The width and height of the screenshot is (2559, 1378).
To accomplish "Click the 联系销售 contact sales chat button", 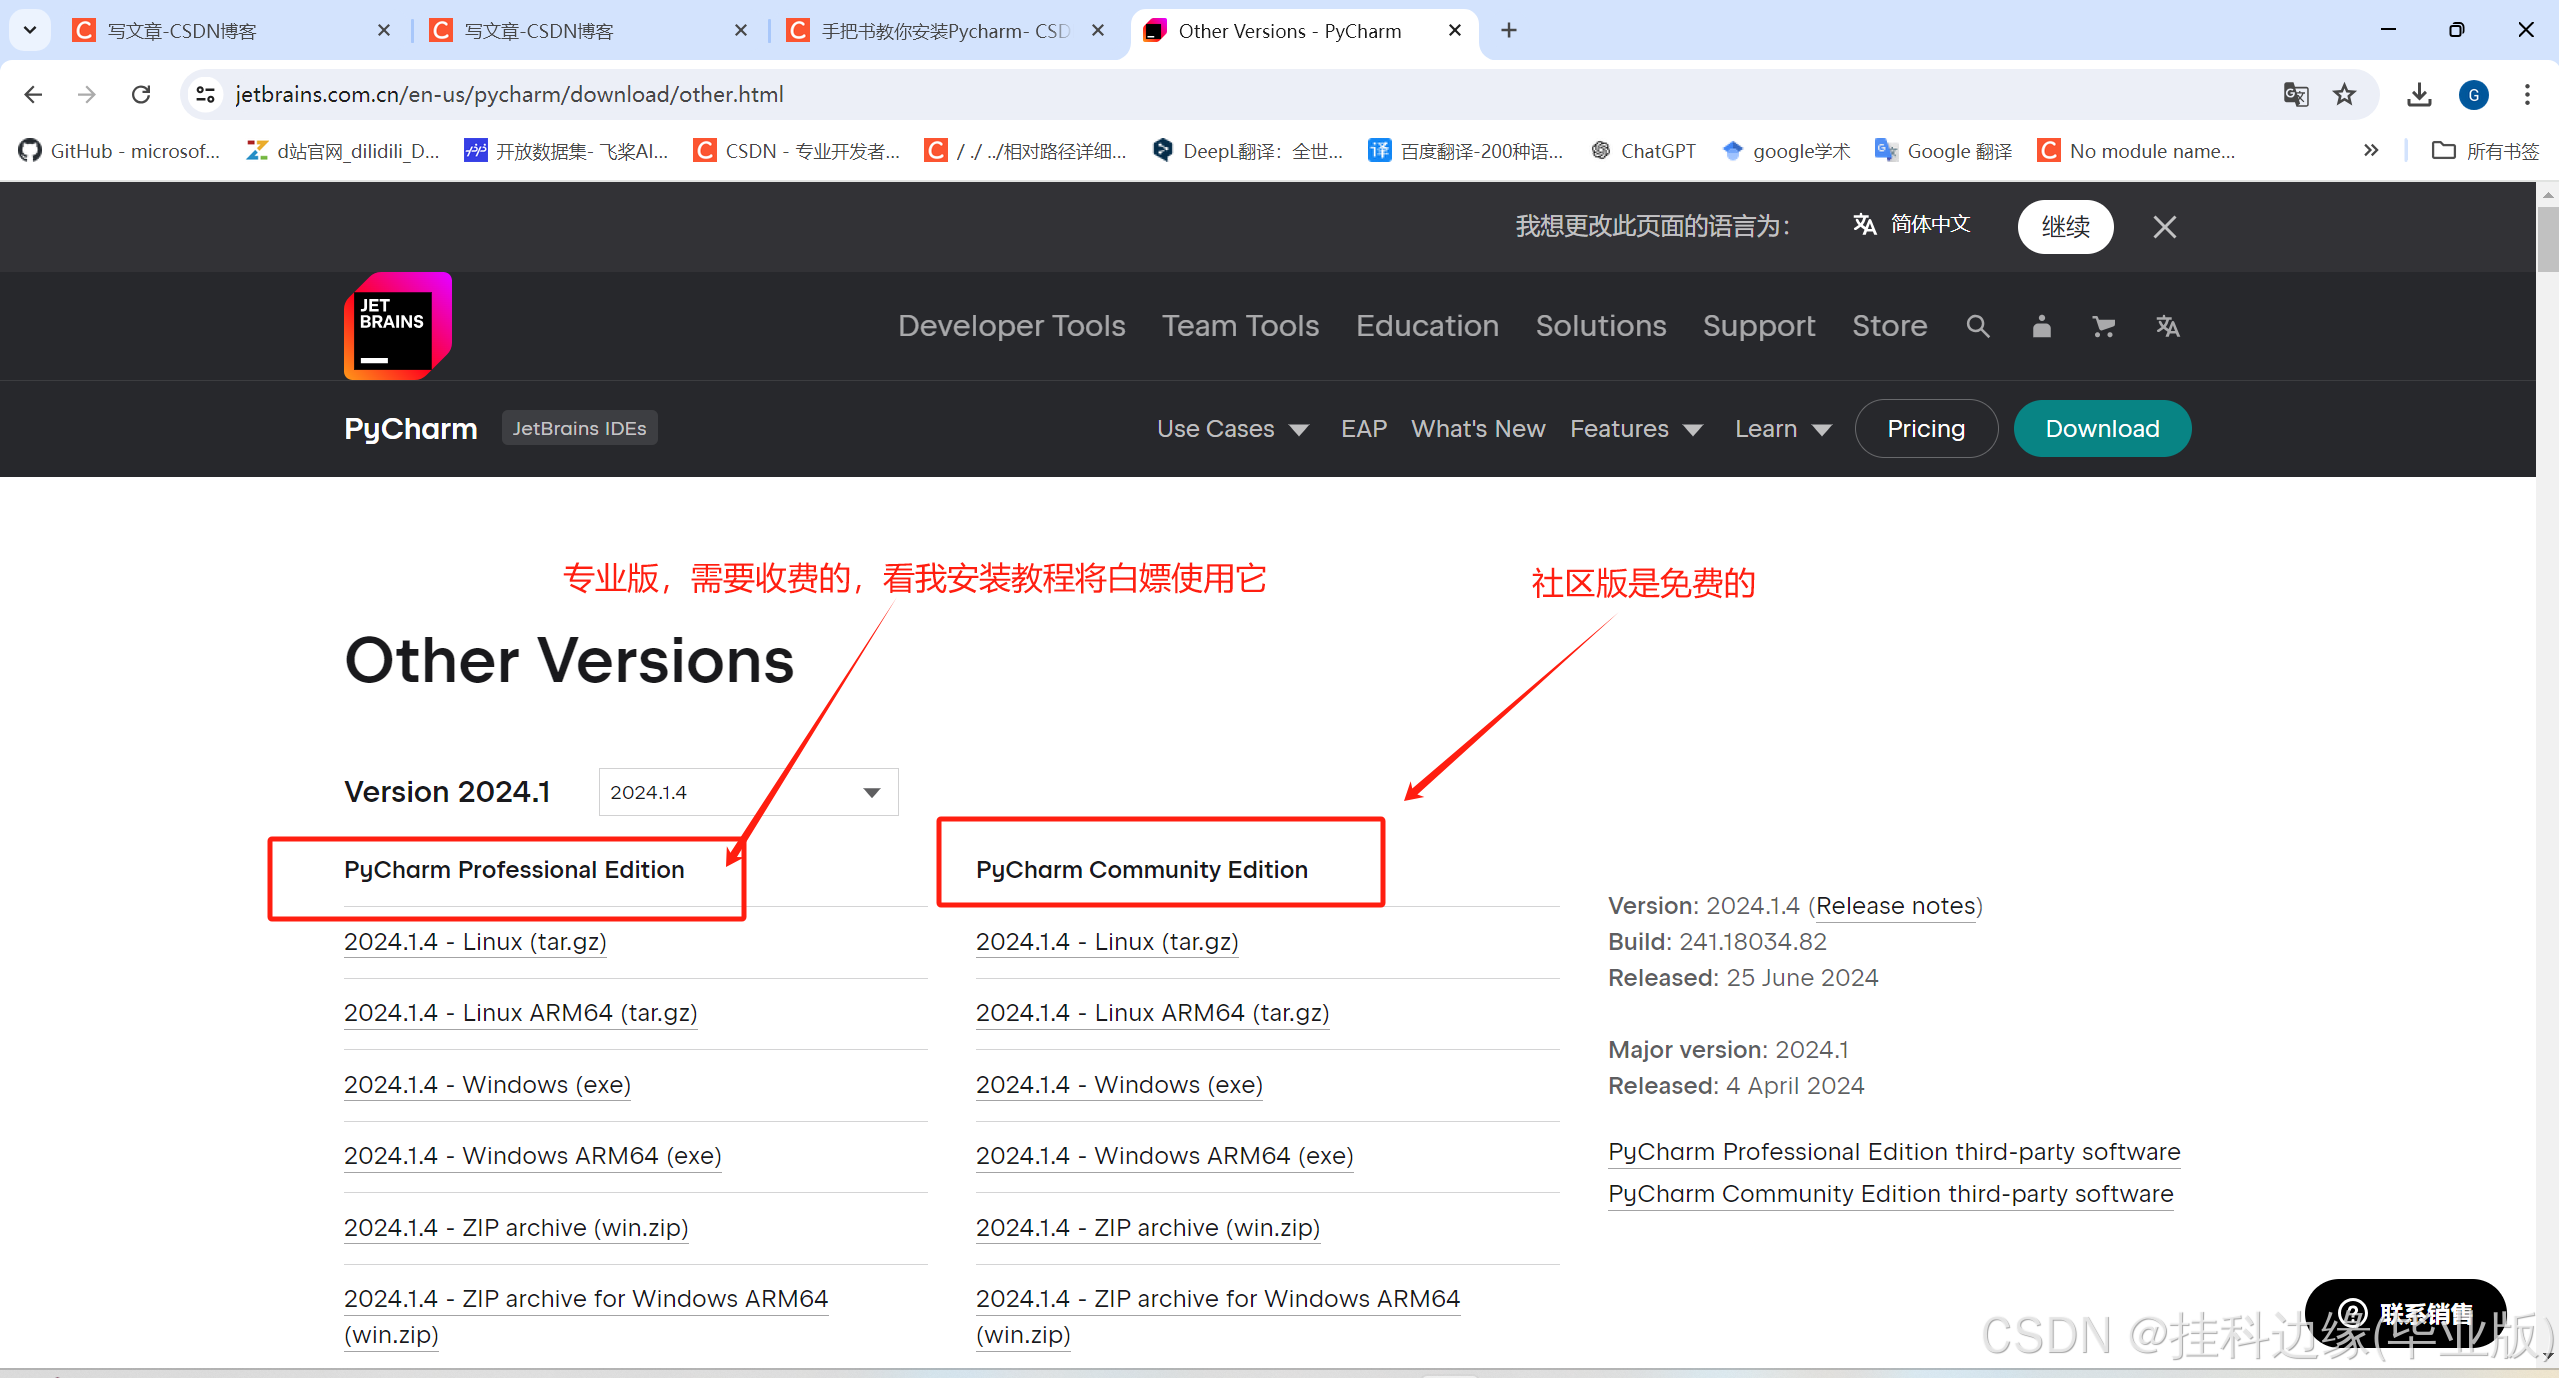I will pyautogui.click(x=2405, y=1313).
